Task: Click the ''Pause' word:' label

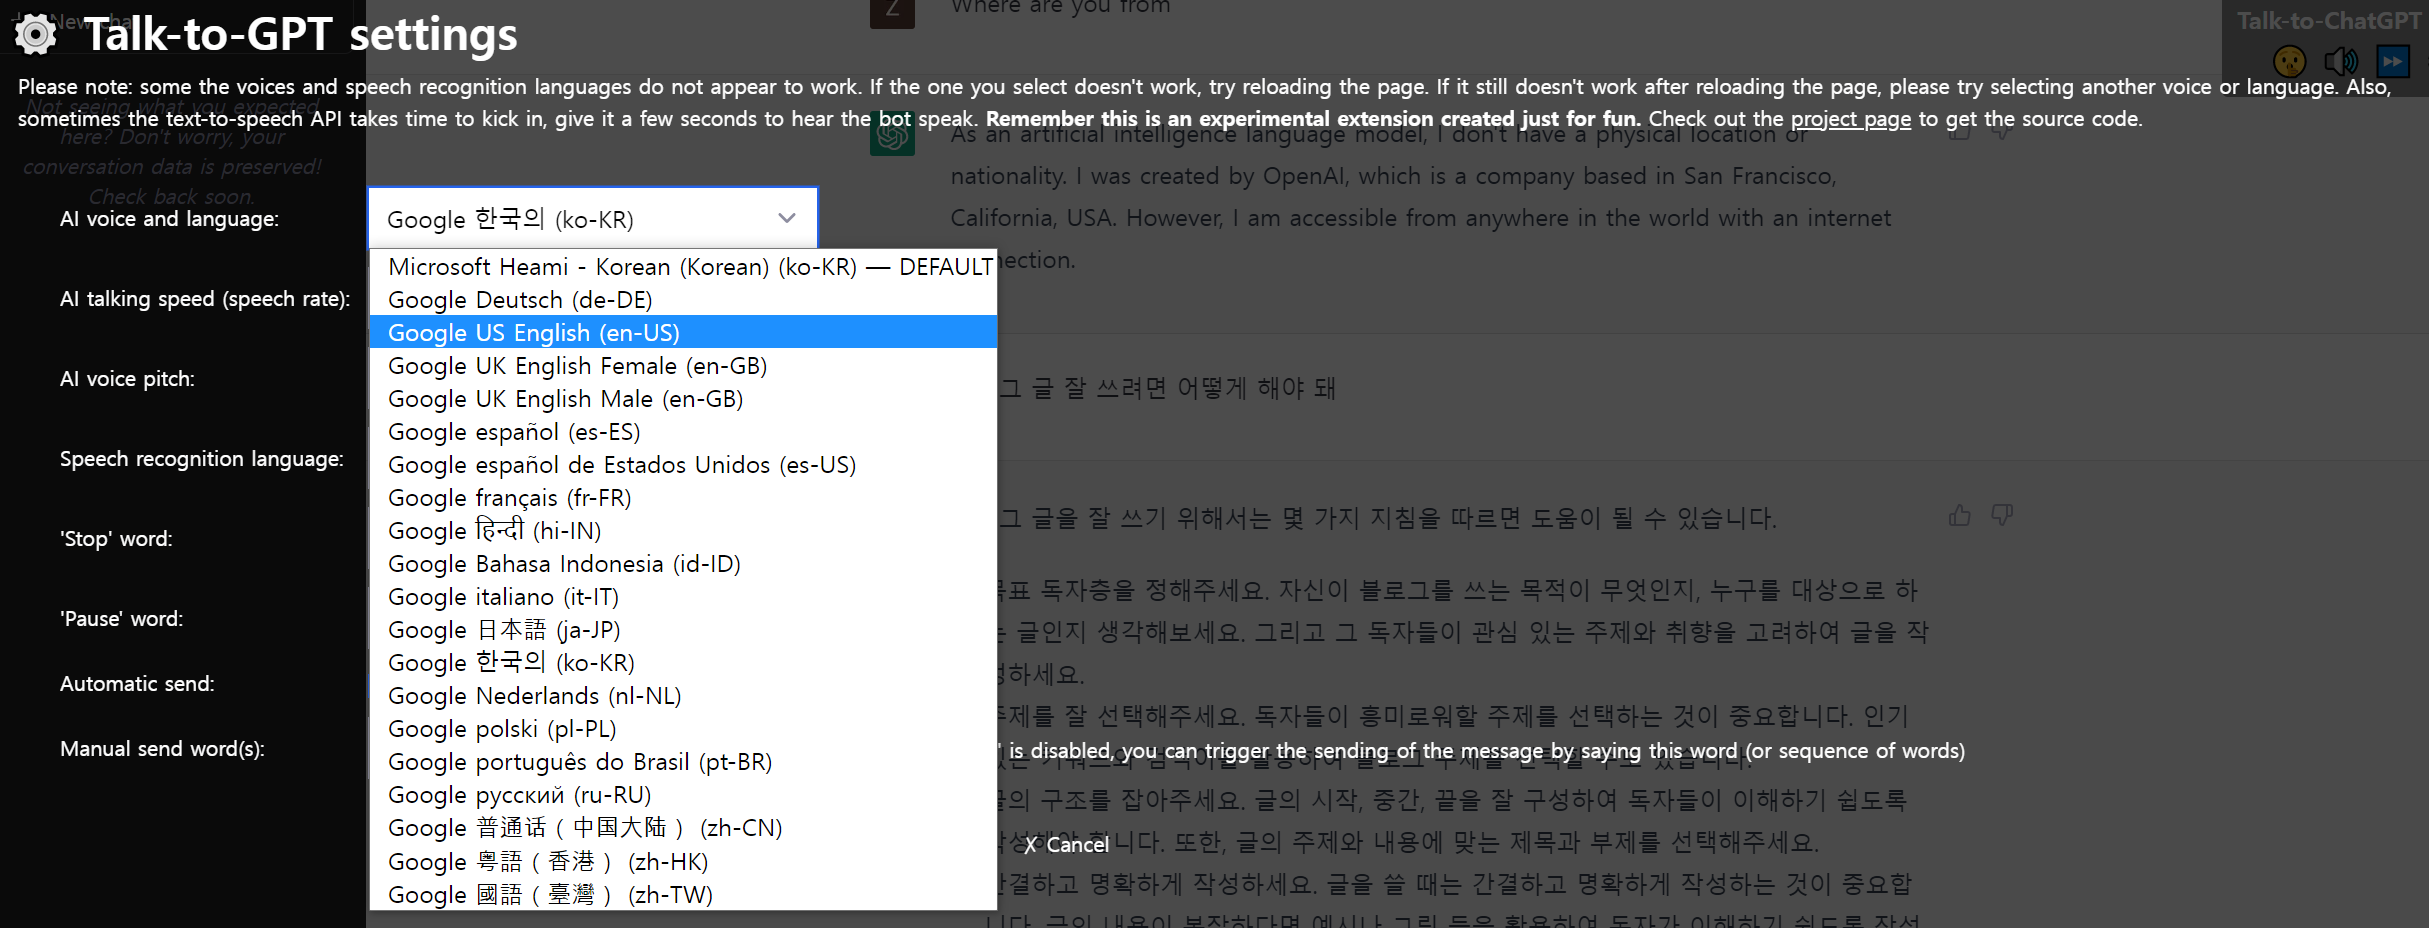Action: coord(121,619)
